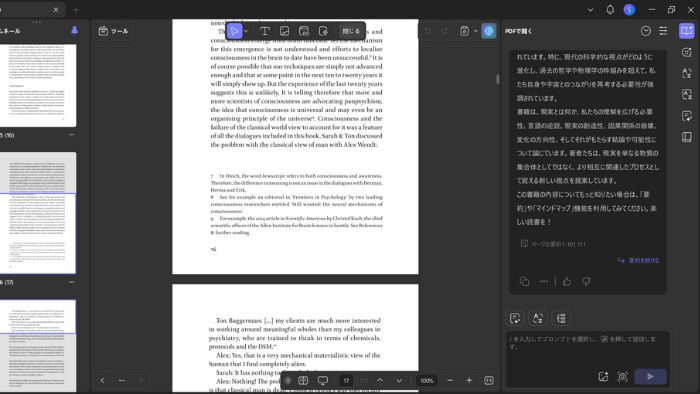This screenshot has width=700, height=394.
Task: Click the explain prompt quick button
Action: click(x=561, y=318)
